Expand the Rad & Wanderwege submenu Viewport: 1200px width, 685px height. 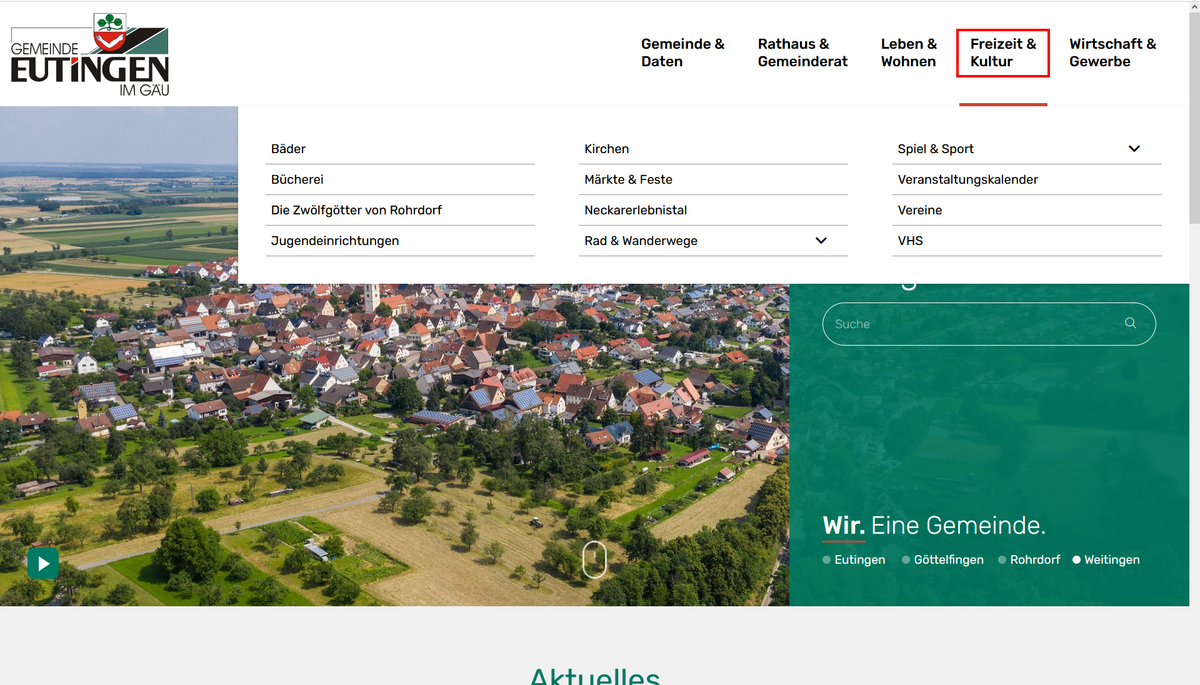(821, 241)
